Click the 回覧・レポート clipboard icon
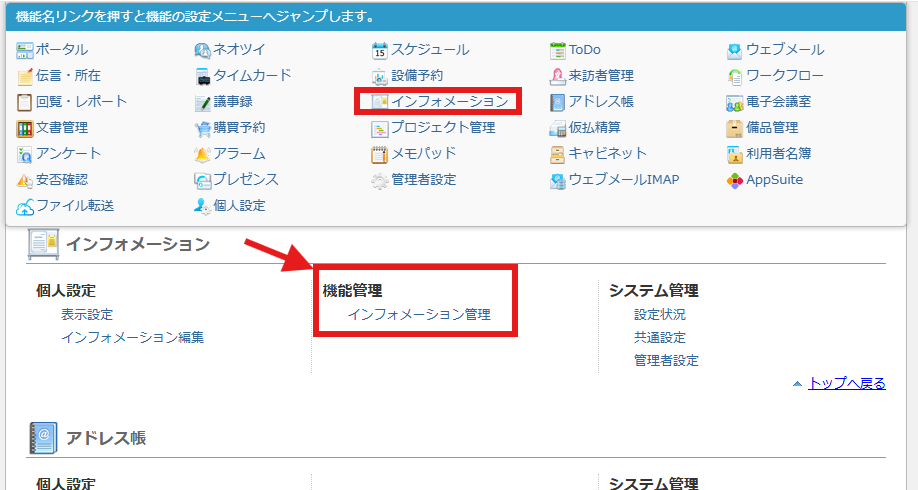 (x=25, y=102)
